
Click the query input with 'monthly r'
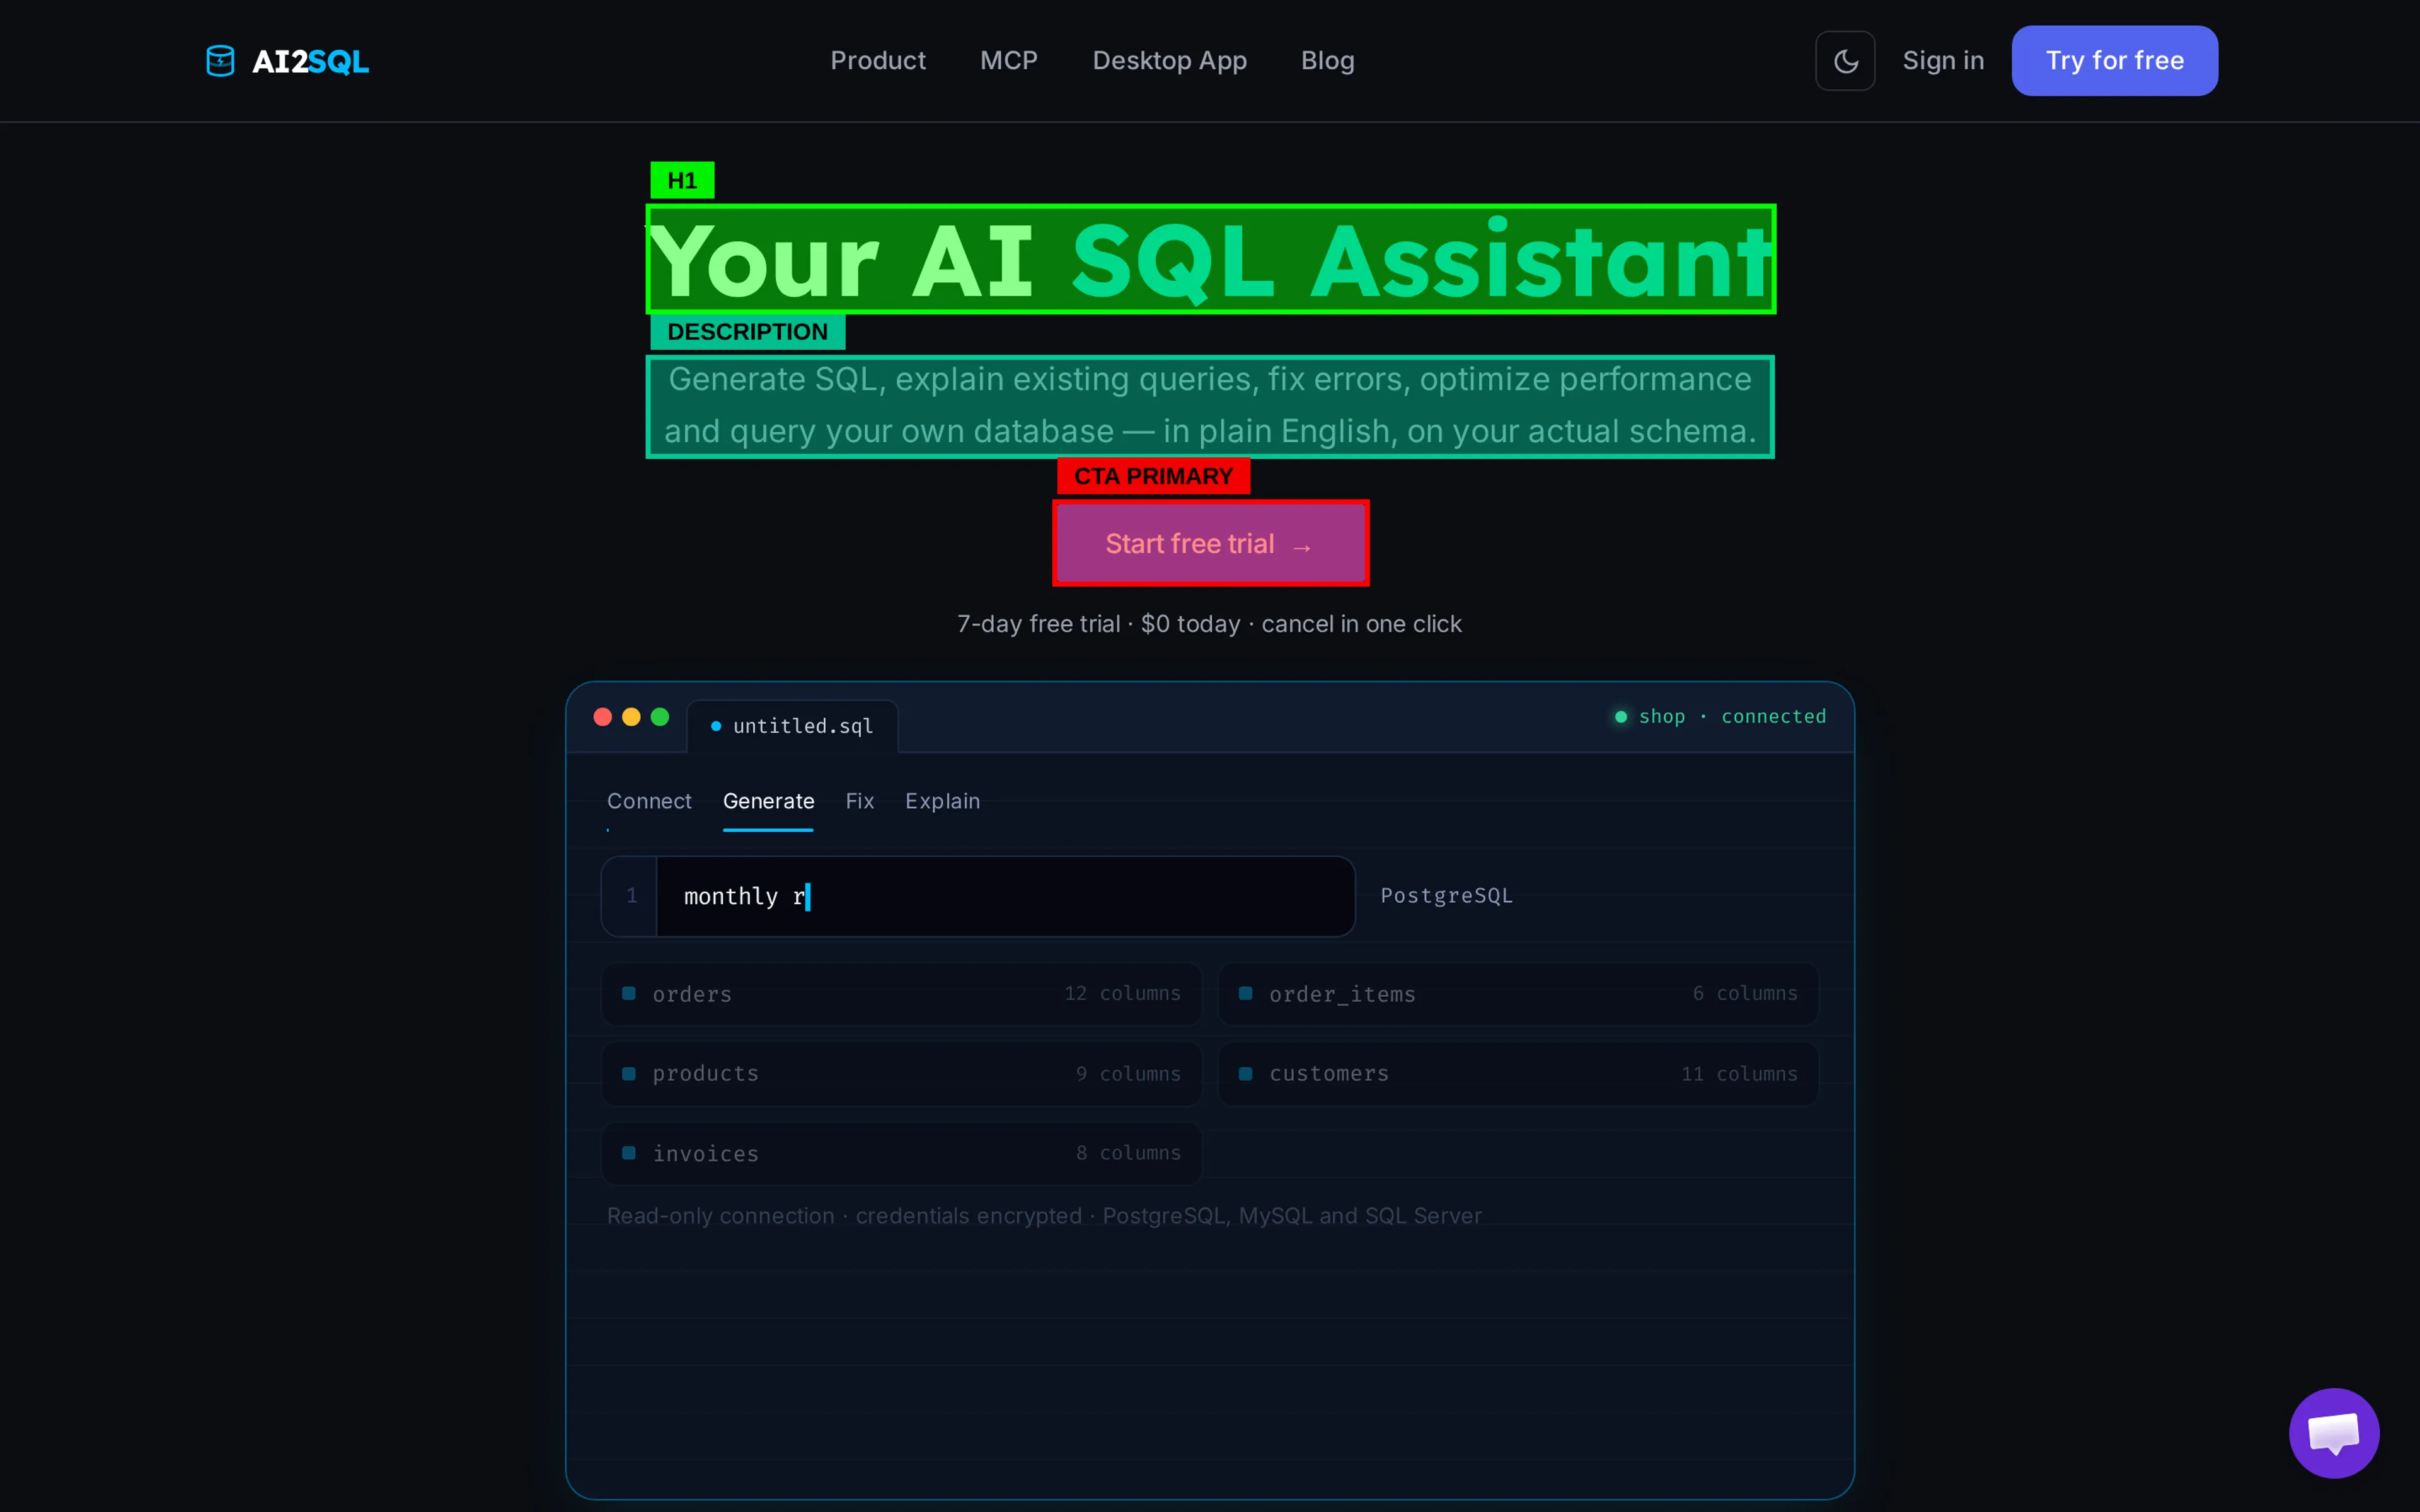coord(978,896)
